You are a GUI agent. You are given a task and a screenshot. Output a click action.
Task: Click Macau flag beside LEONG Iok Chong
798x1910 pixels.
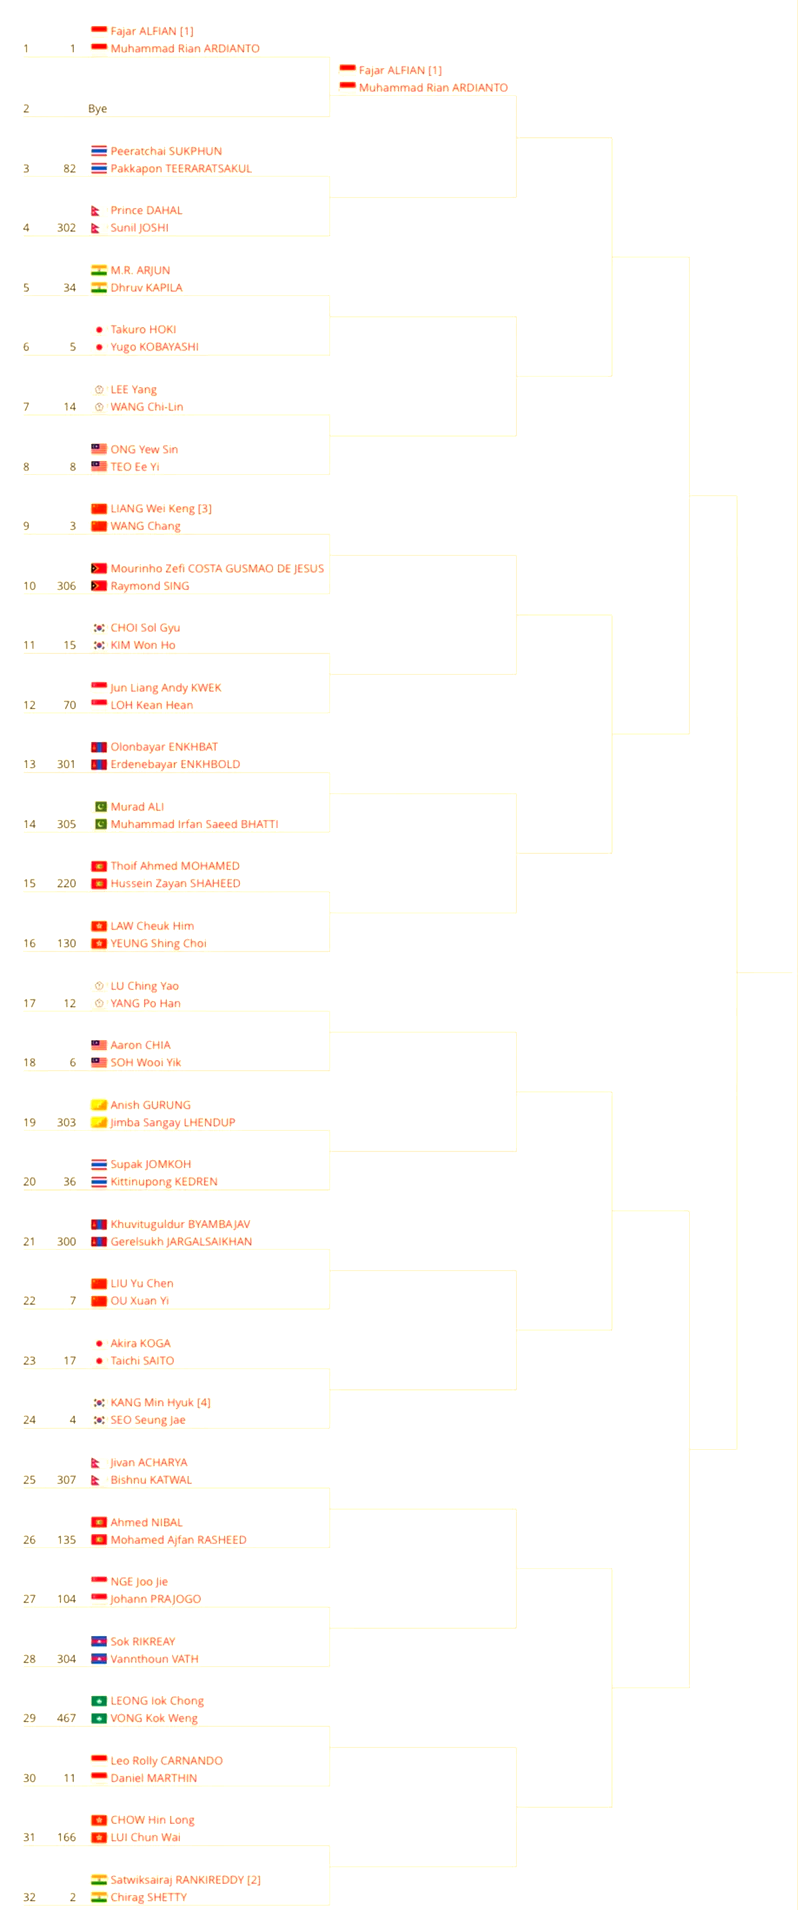pos(99,1701)
